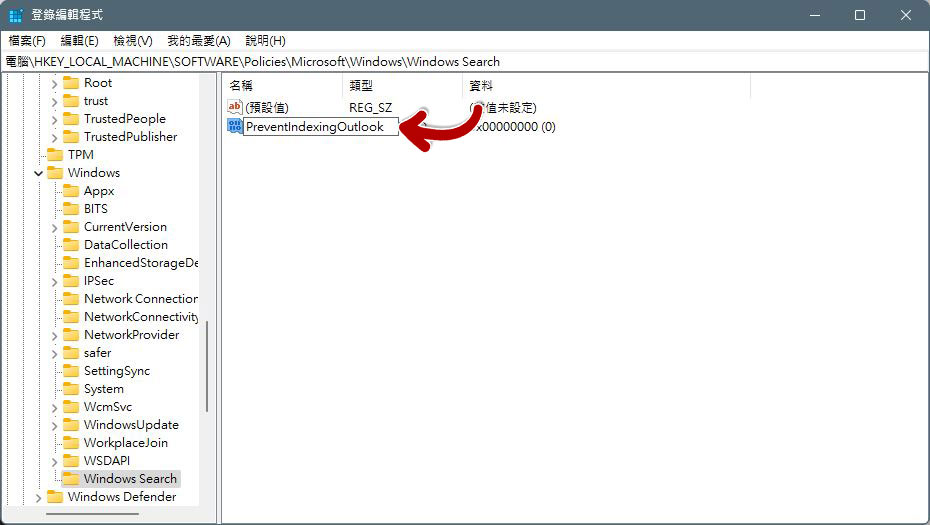Open the 檢視(V) menu
The image size is (930, 525).
(133, 41)
